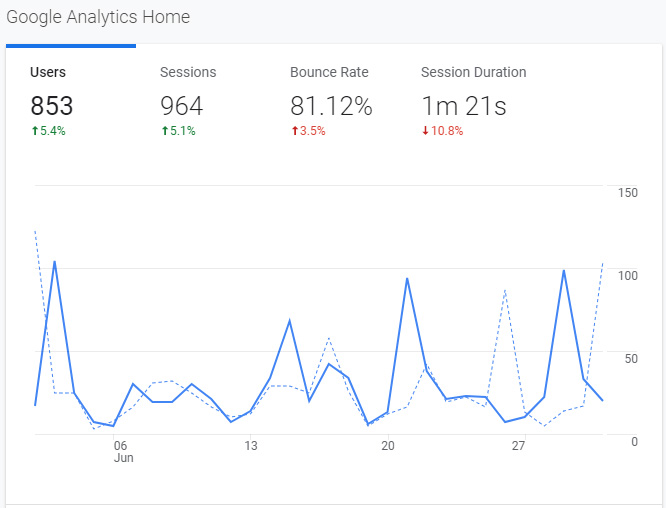Image resolution: width=666 pixels, height=508 pixels.
Task: Click the red 3.5% increase indicator
Action: (x=308, y=131)
